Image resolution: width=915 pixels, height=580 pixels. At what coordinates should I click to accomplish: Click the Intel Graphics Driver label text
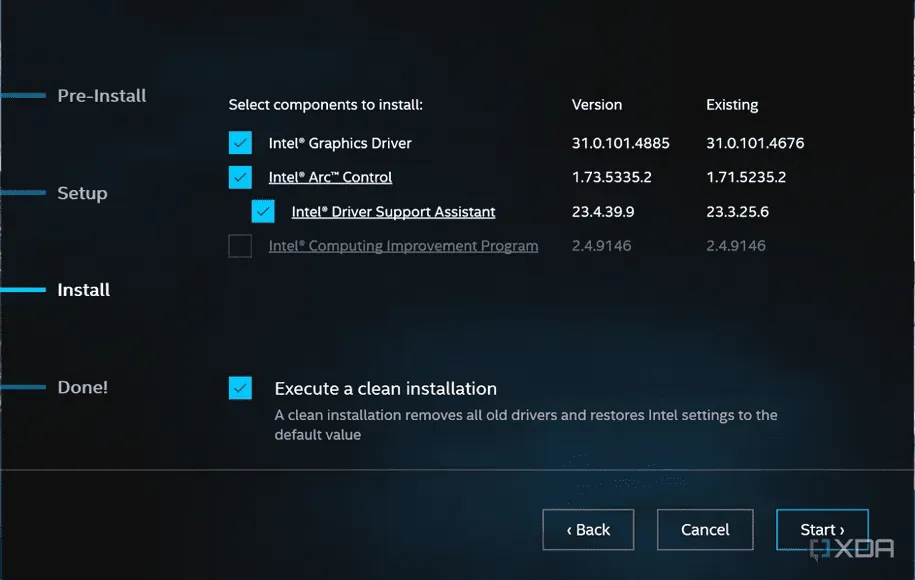click(x=340, y=143)
